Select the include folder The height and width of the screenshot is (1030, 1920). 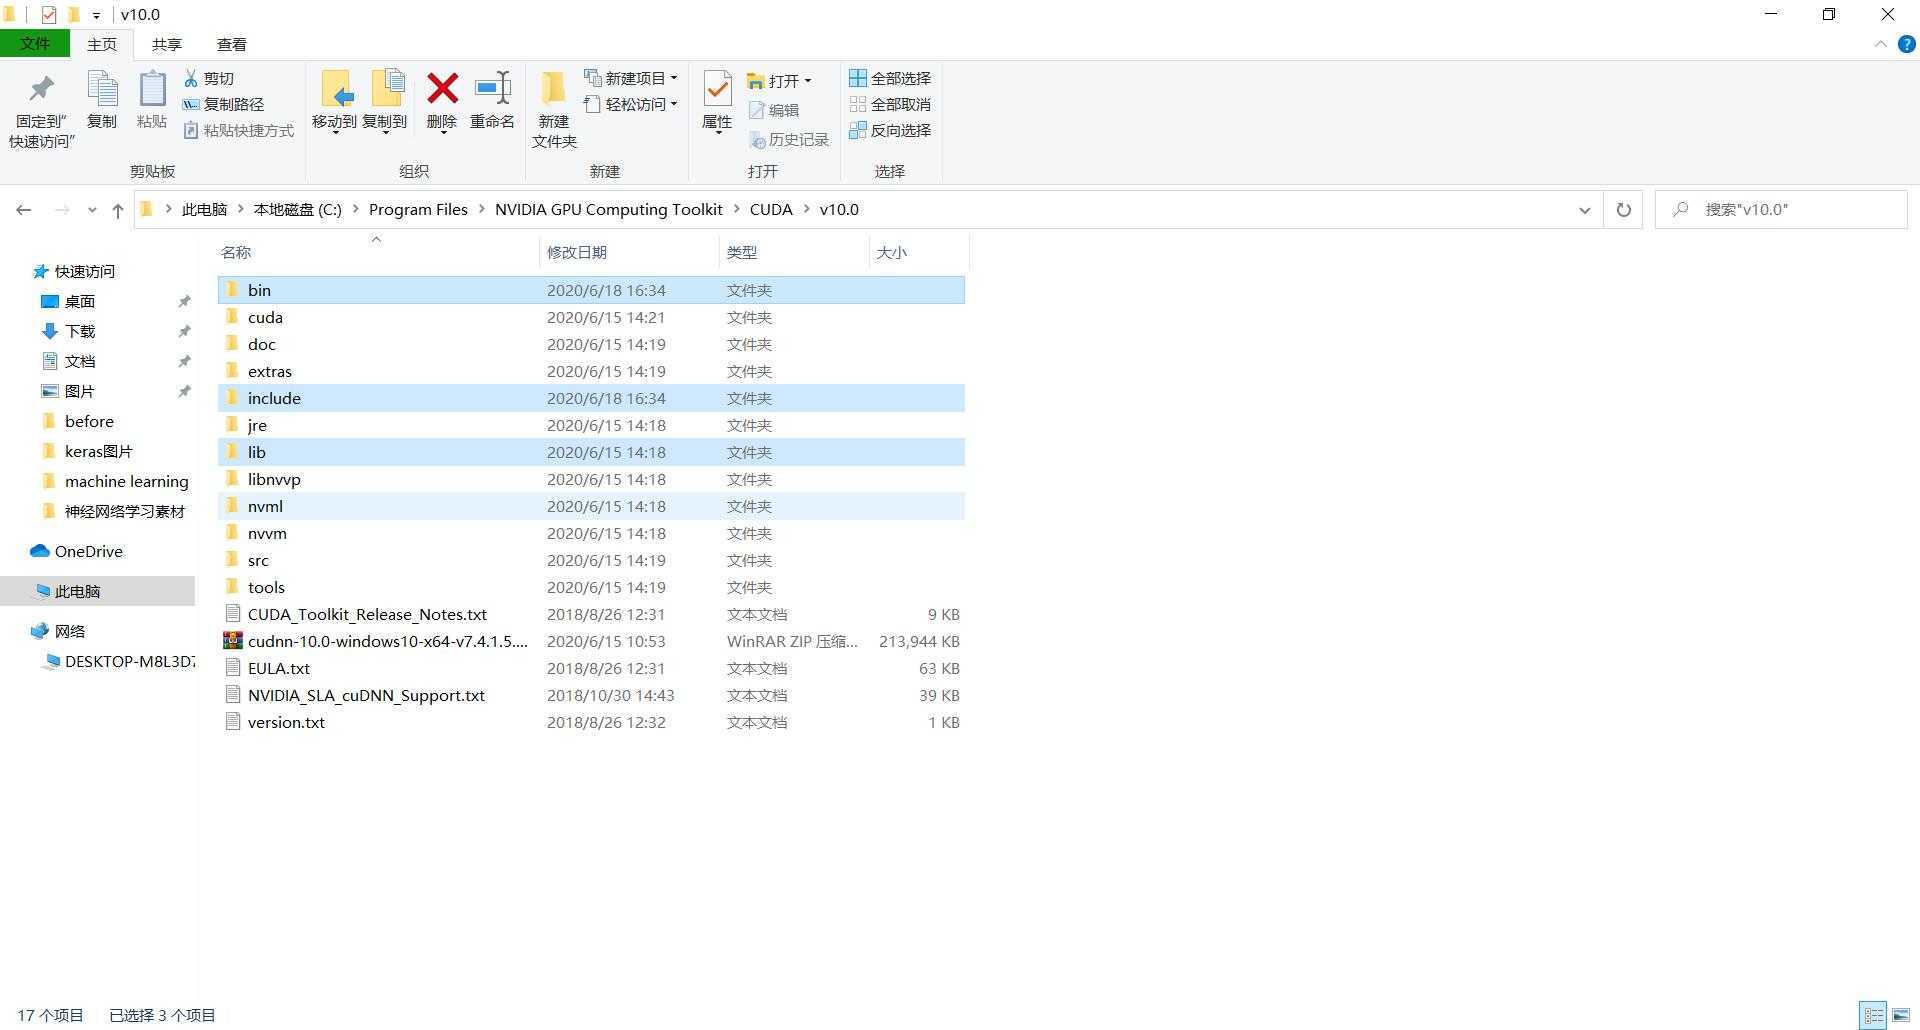591,398
